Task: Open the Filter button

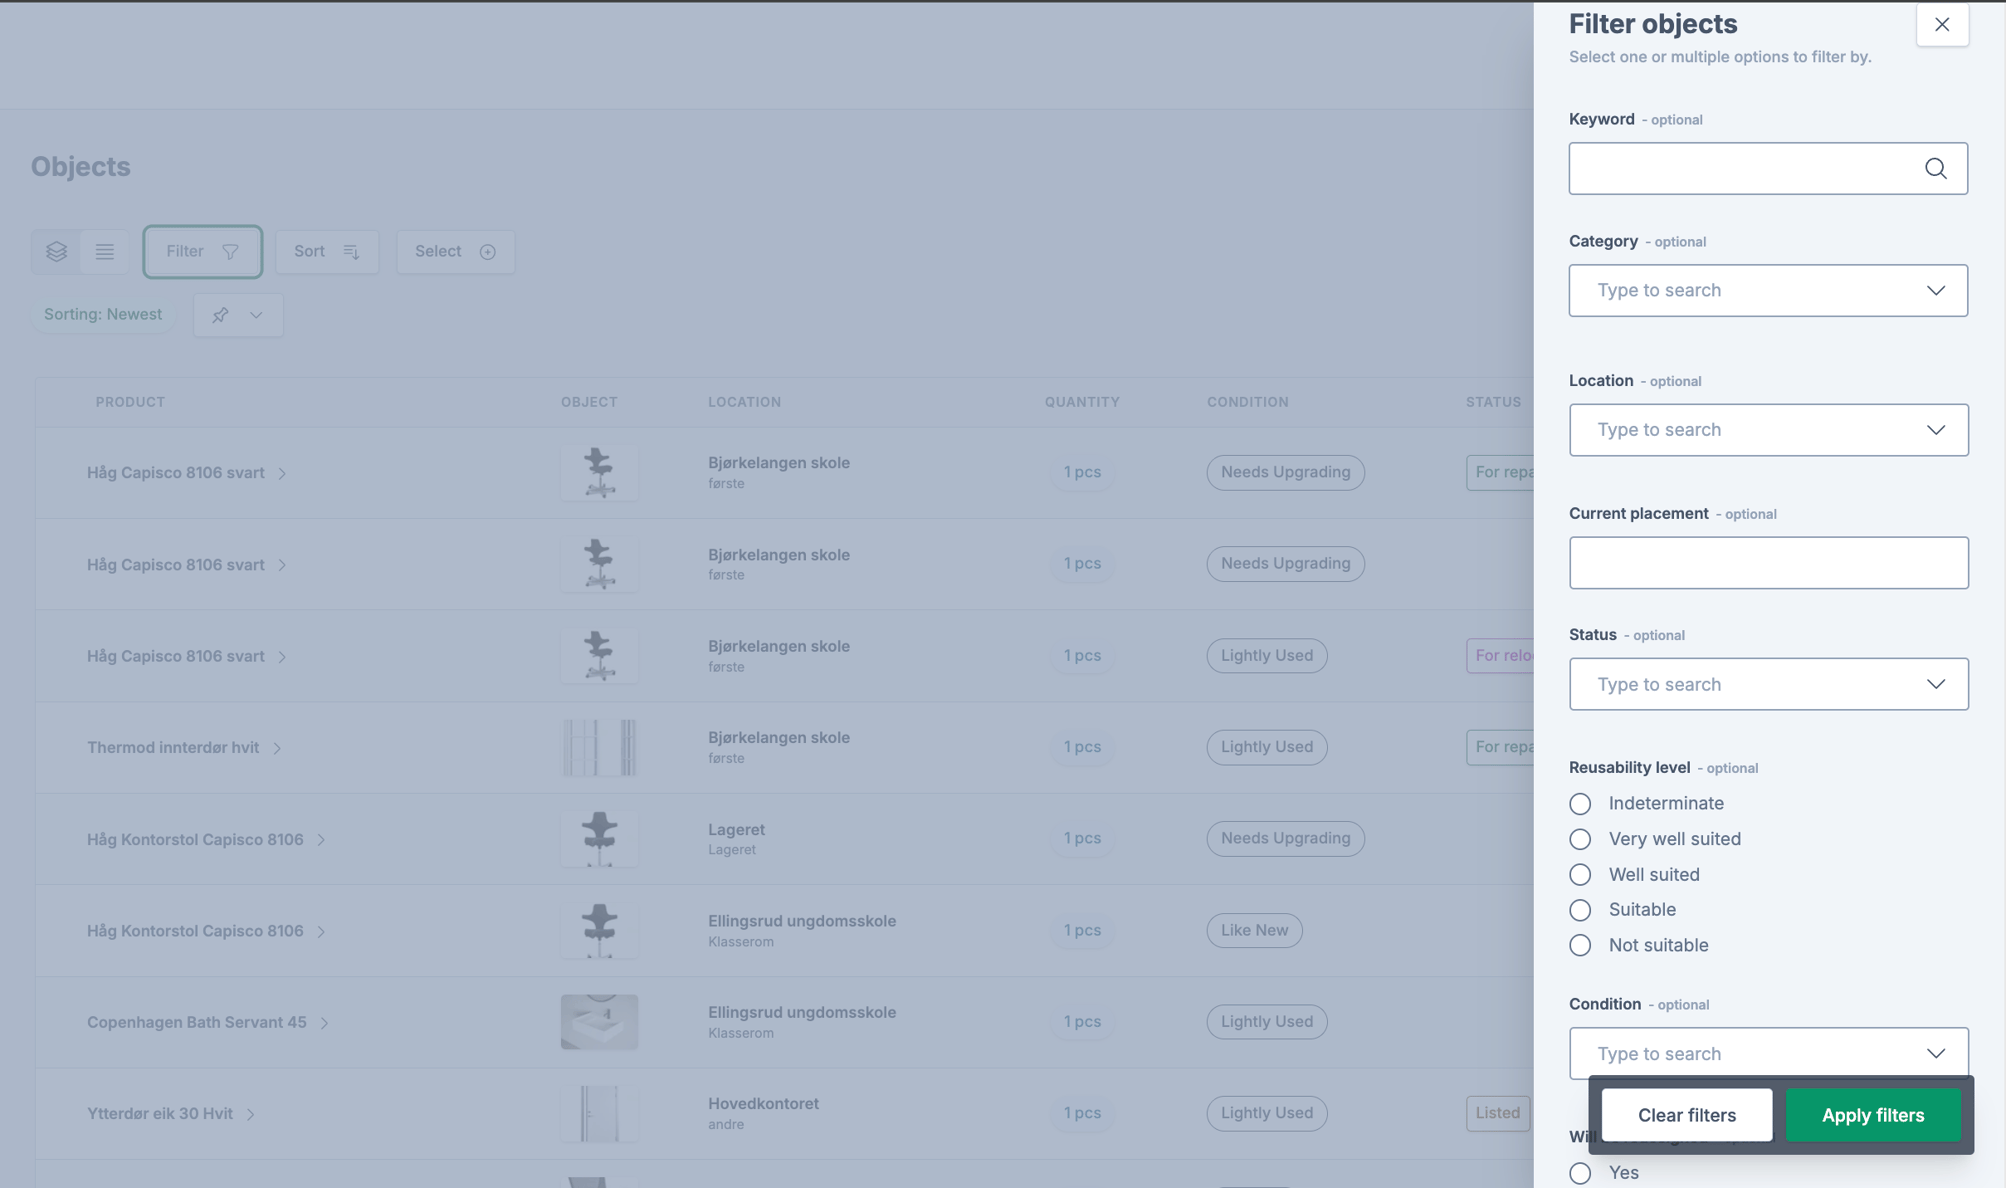Action: 203,251
